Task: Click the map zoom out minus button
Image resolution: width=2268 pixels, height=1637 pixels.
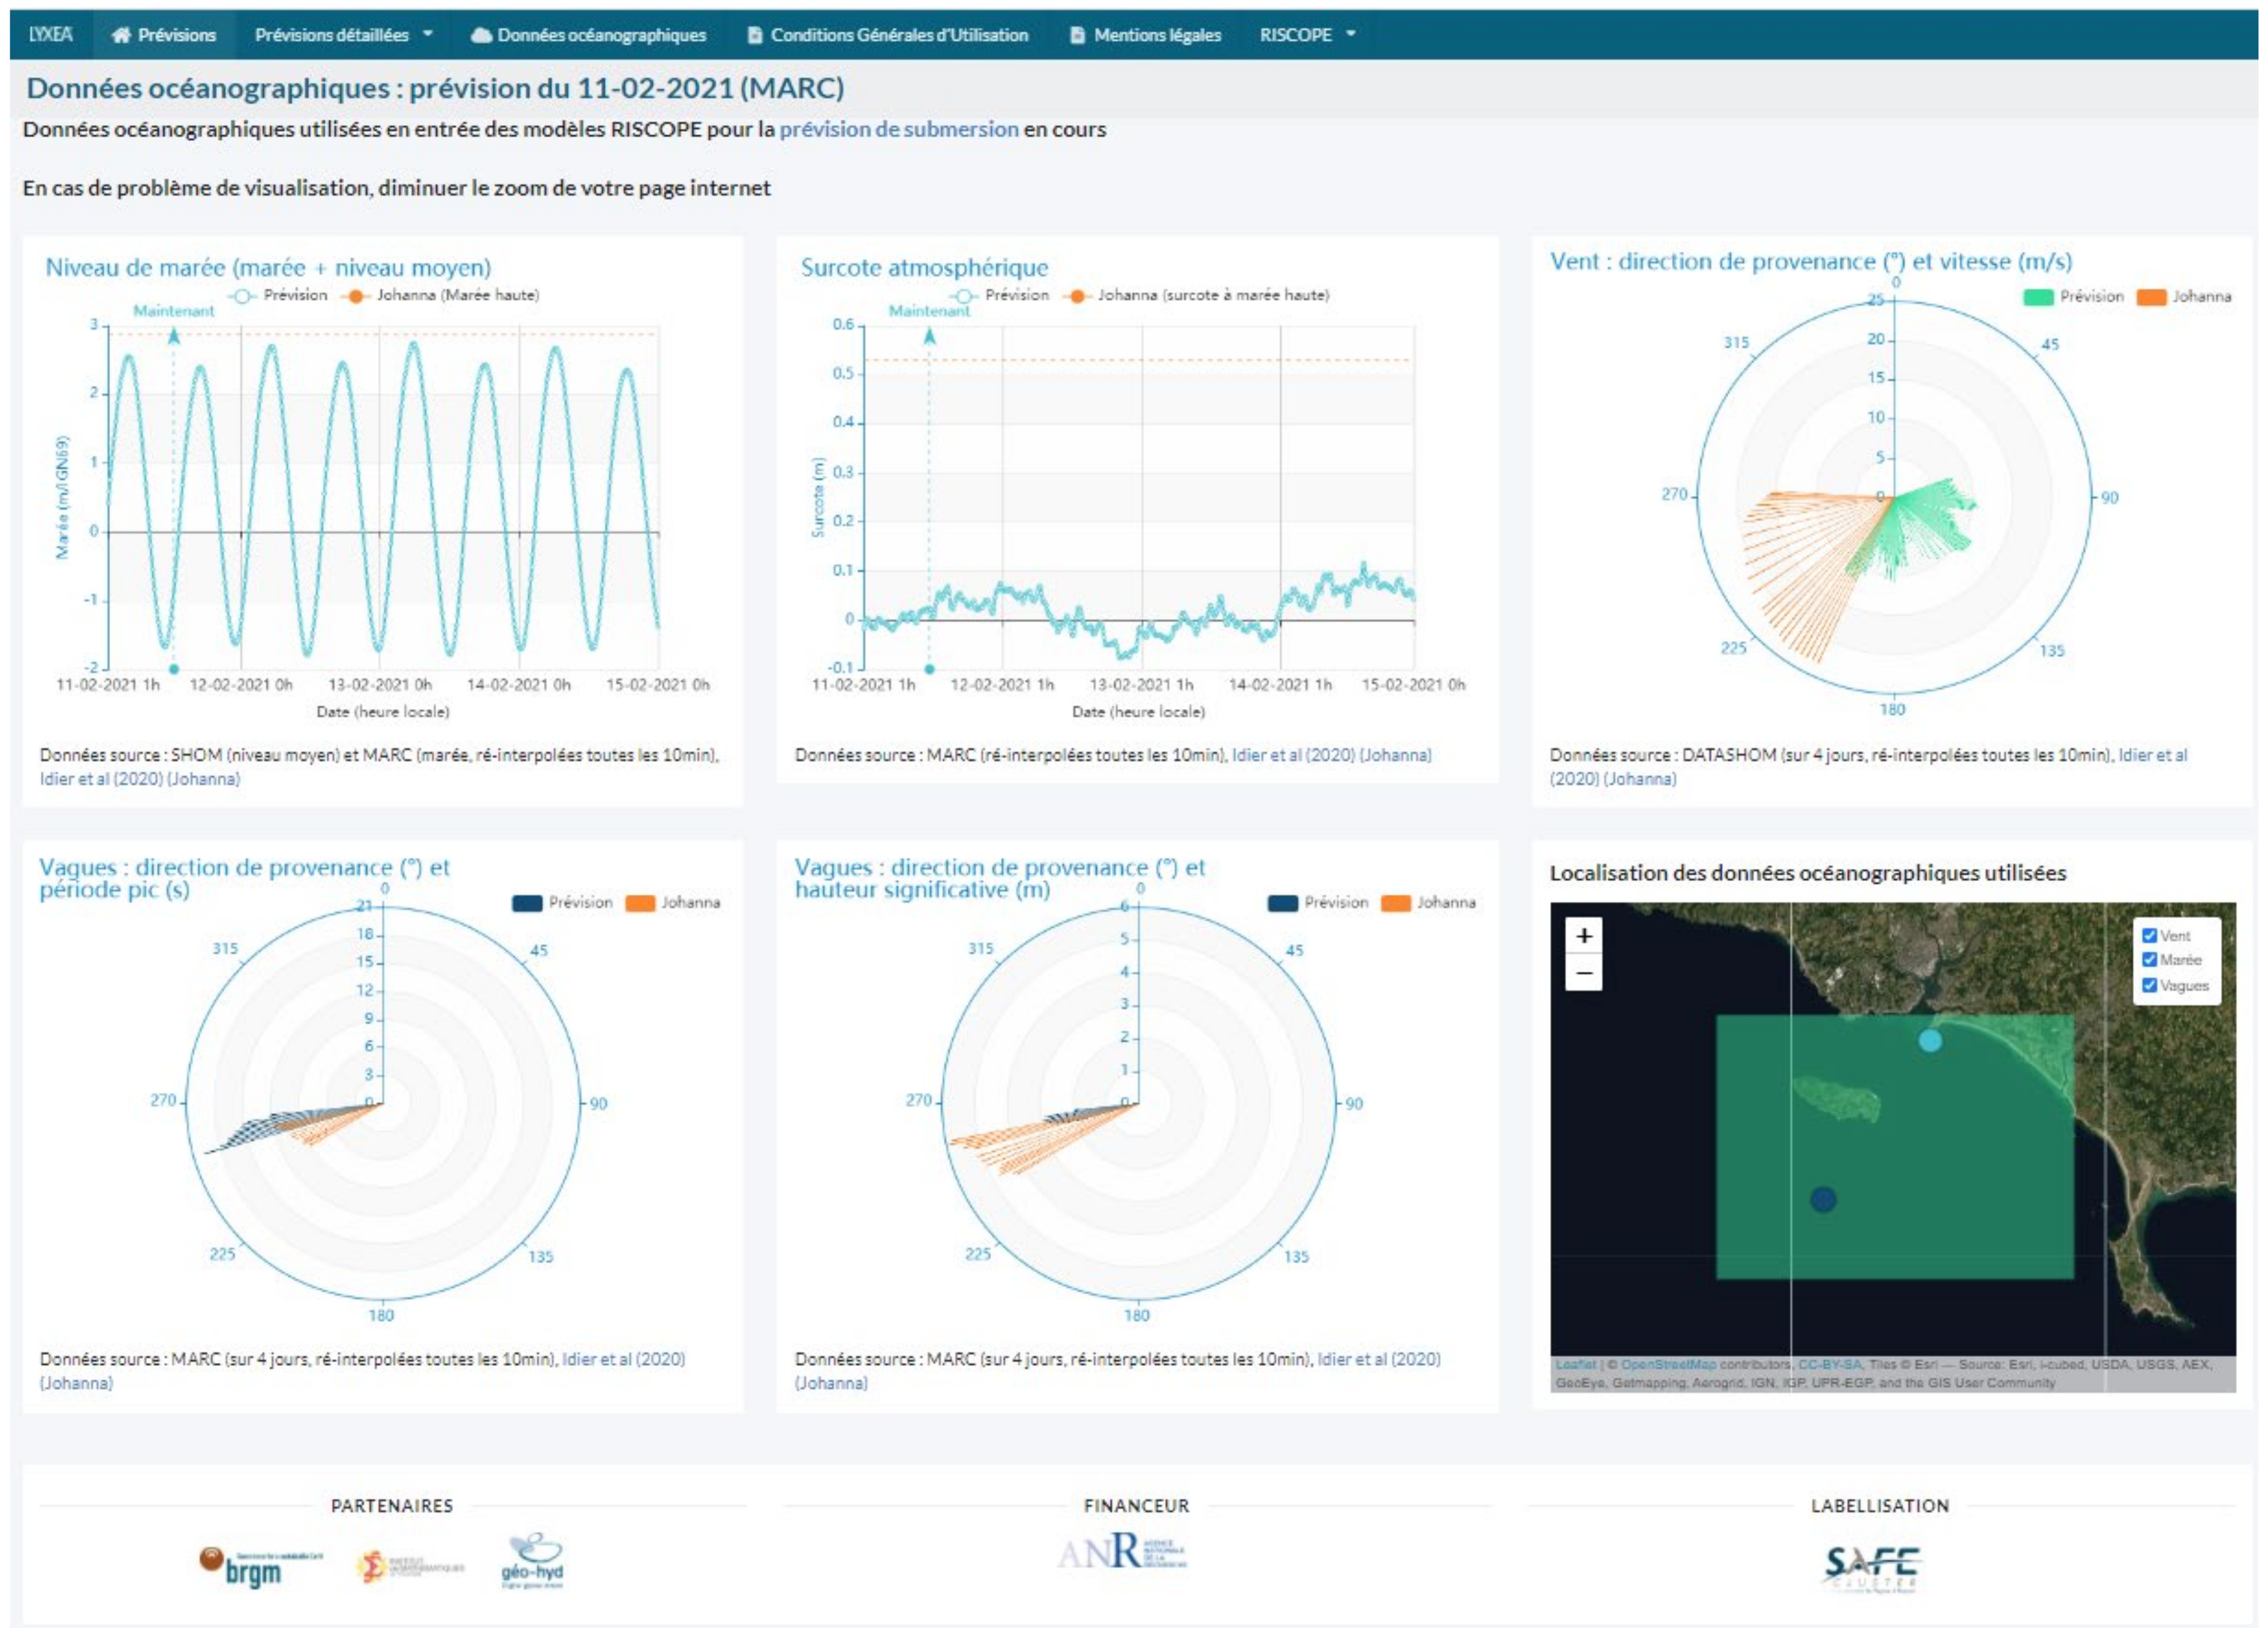Action: point(1584,973)
